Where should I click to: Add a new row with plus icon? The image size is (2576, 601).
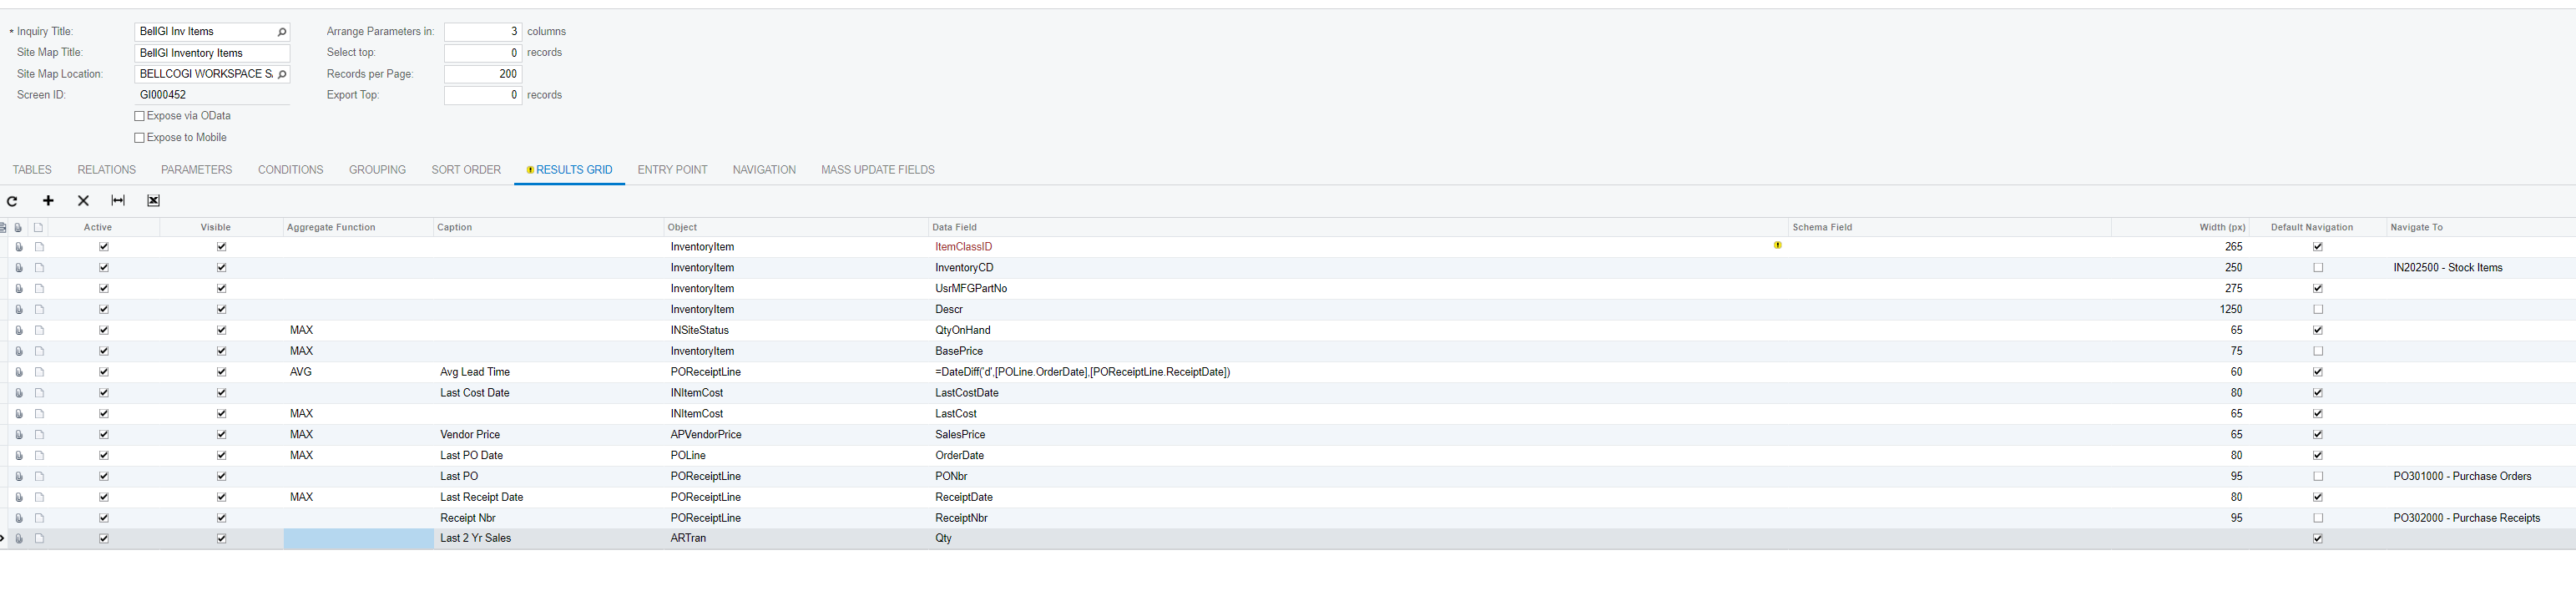coord(48,201)
